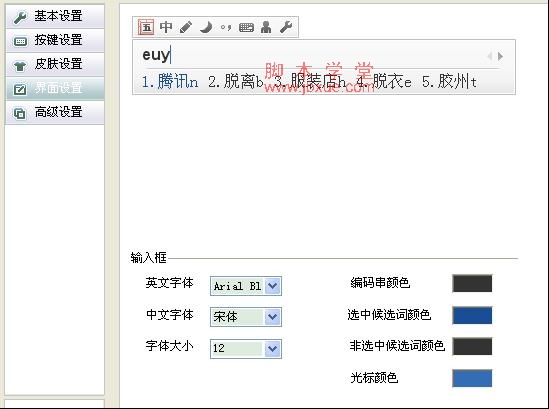The width and height of the screenshot is (549, 409).
Task: Open the wrench settings icon in toolbar
Action: 286,27
